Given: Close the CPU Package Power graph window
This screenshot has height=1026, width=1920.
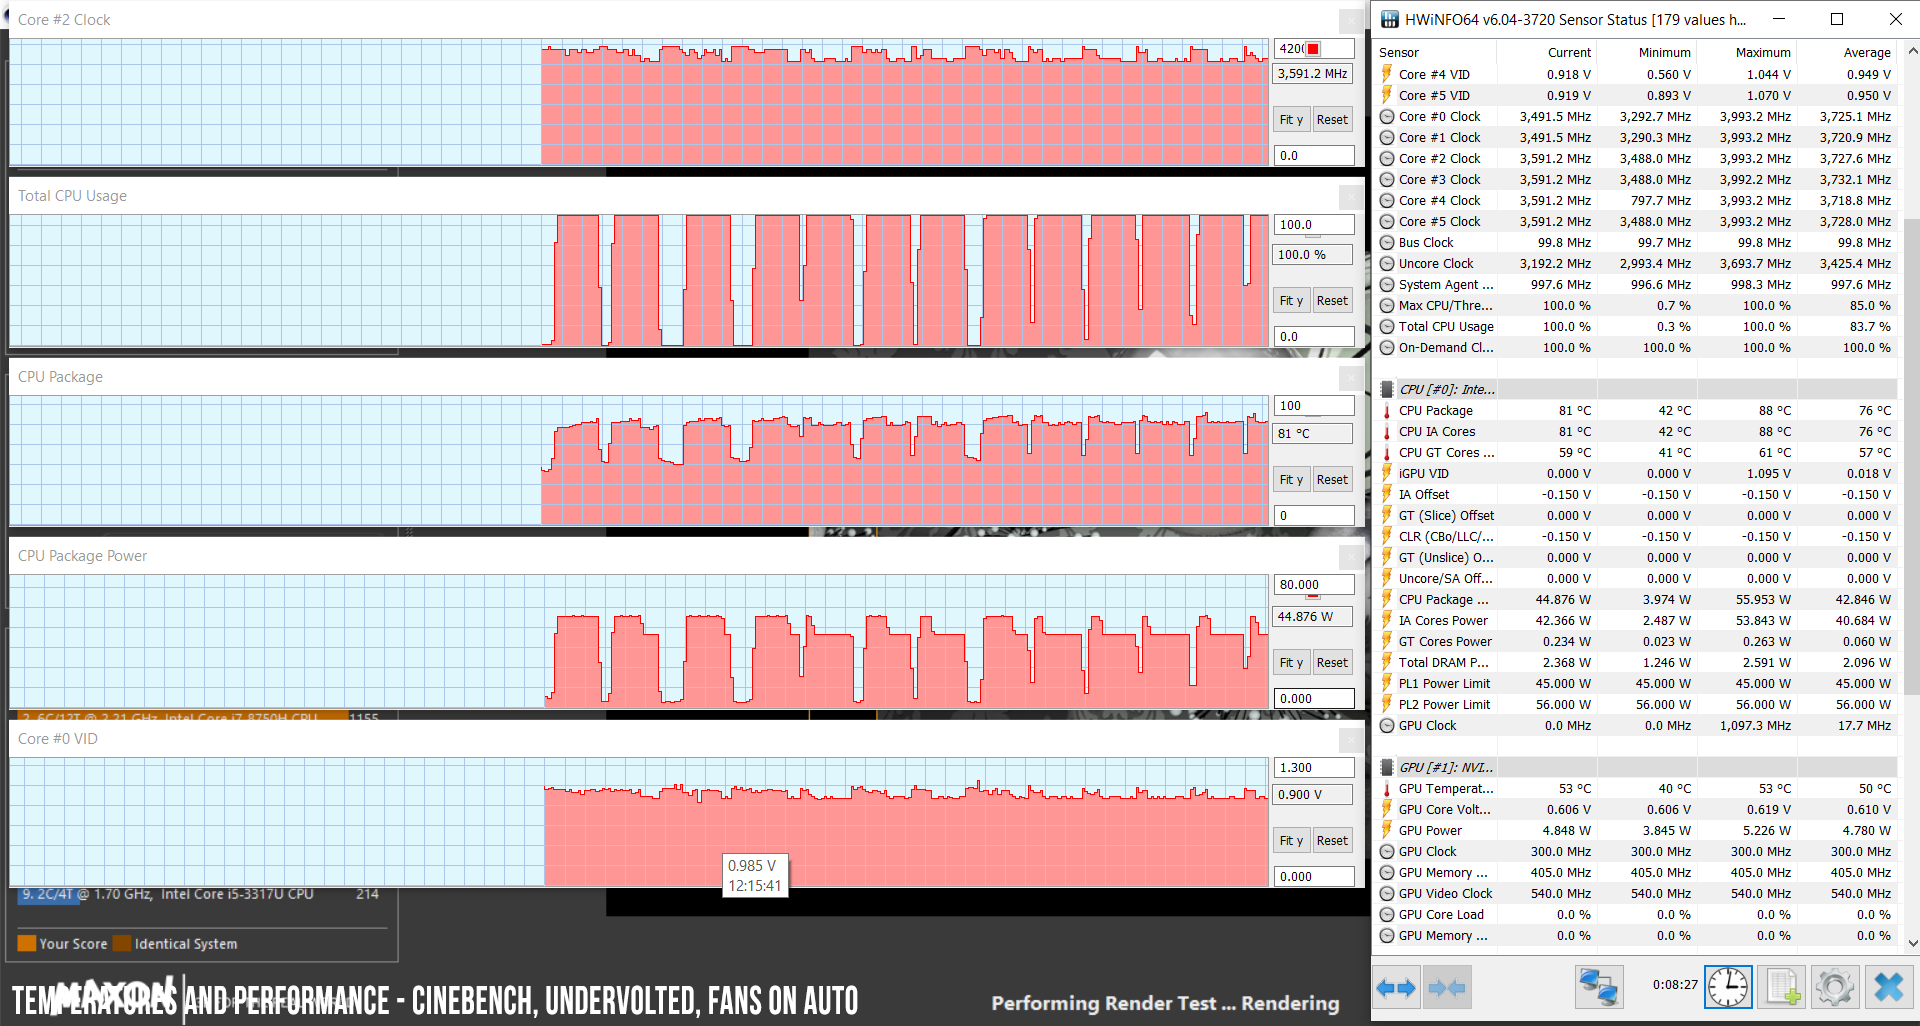Looking at the screenshot, I should 1351,556.
